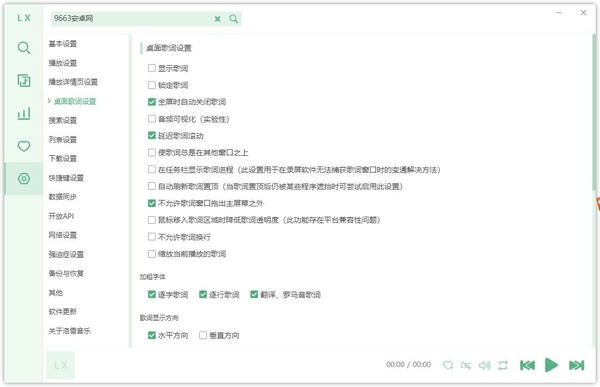
Task: Uncheck bold font for 逐行歌词
Action: 203,294
